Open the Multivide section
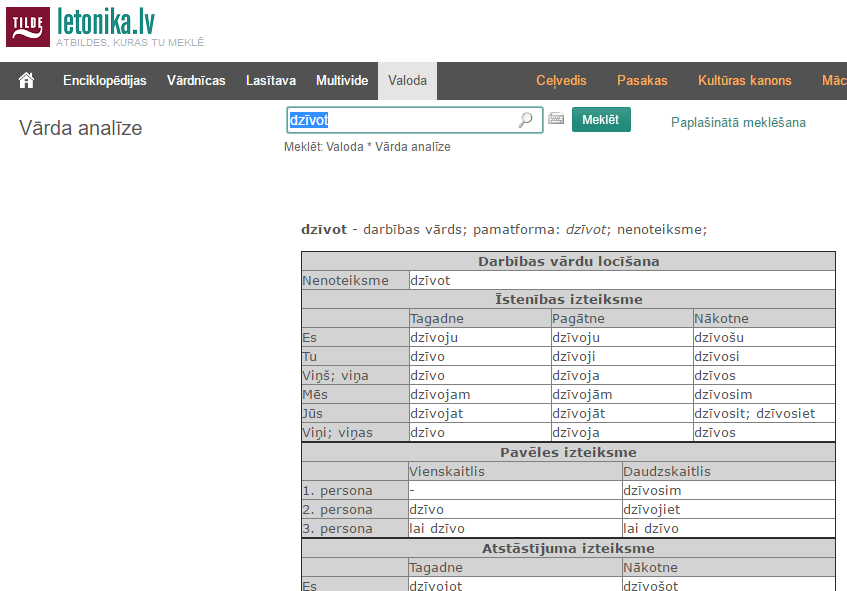This screenshot has width=847, height=591. pyautogui.click(x=341, y=80)
